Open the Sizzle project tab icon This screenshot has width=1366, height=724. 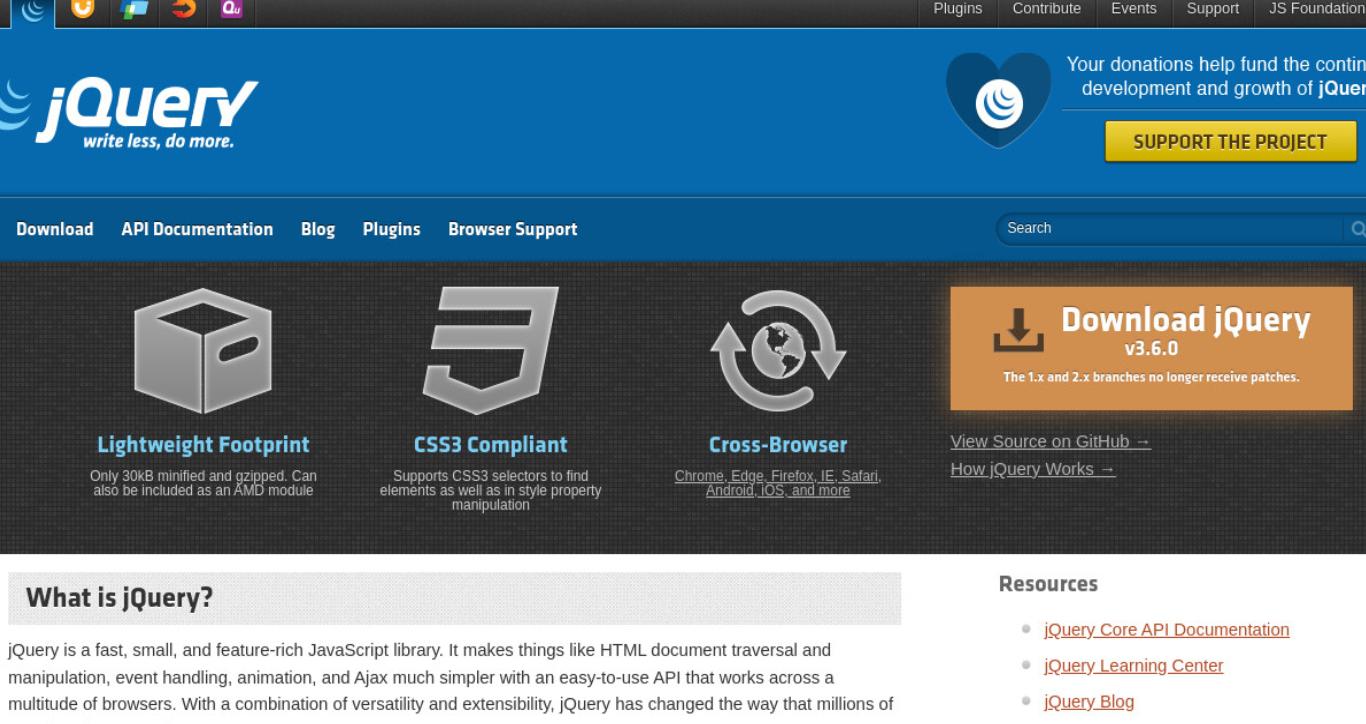coord(183,9)
